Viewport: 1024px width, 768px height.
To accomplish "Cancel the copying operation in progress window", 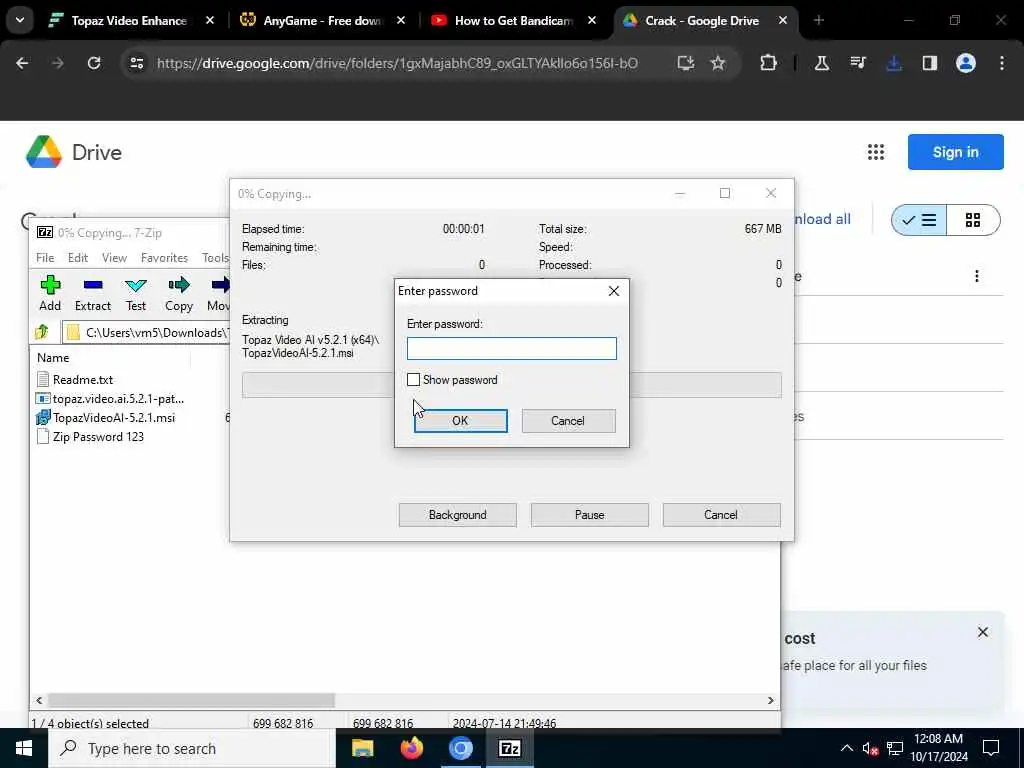I will pos(721,515).
